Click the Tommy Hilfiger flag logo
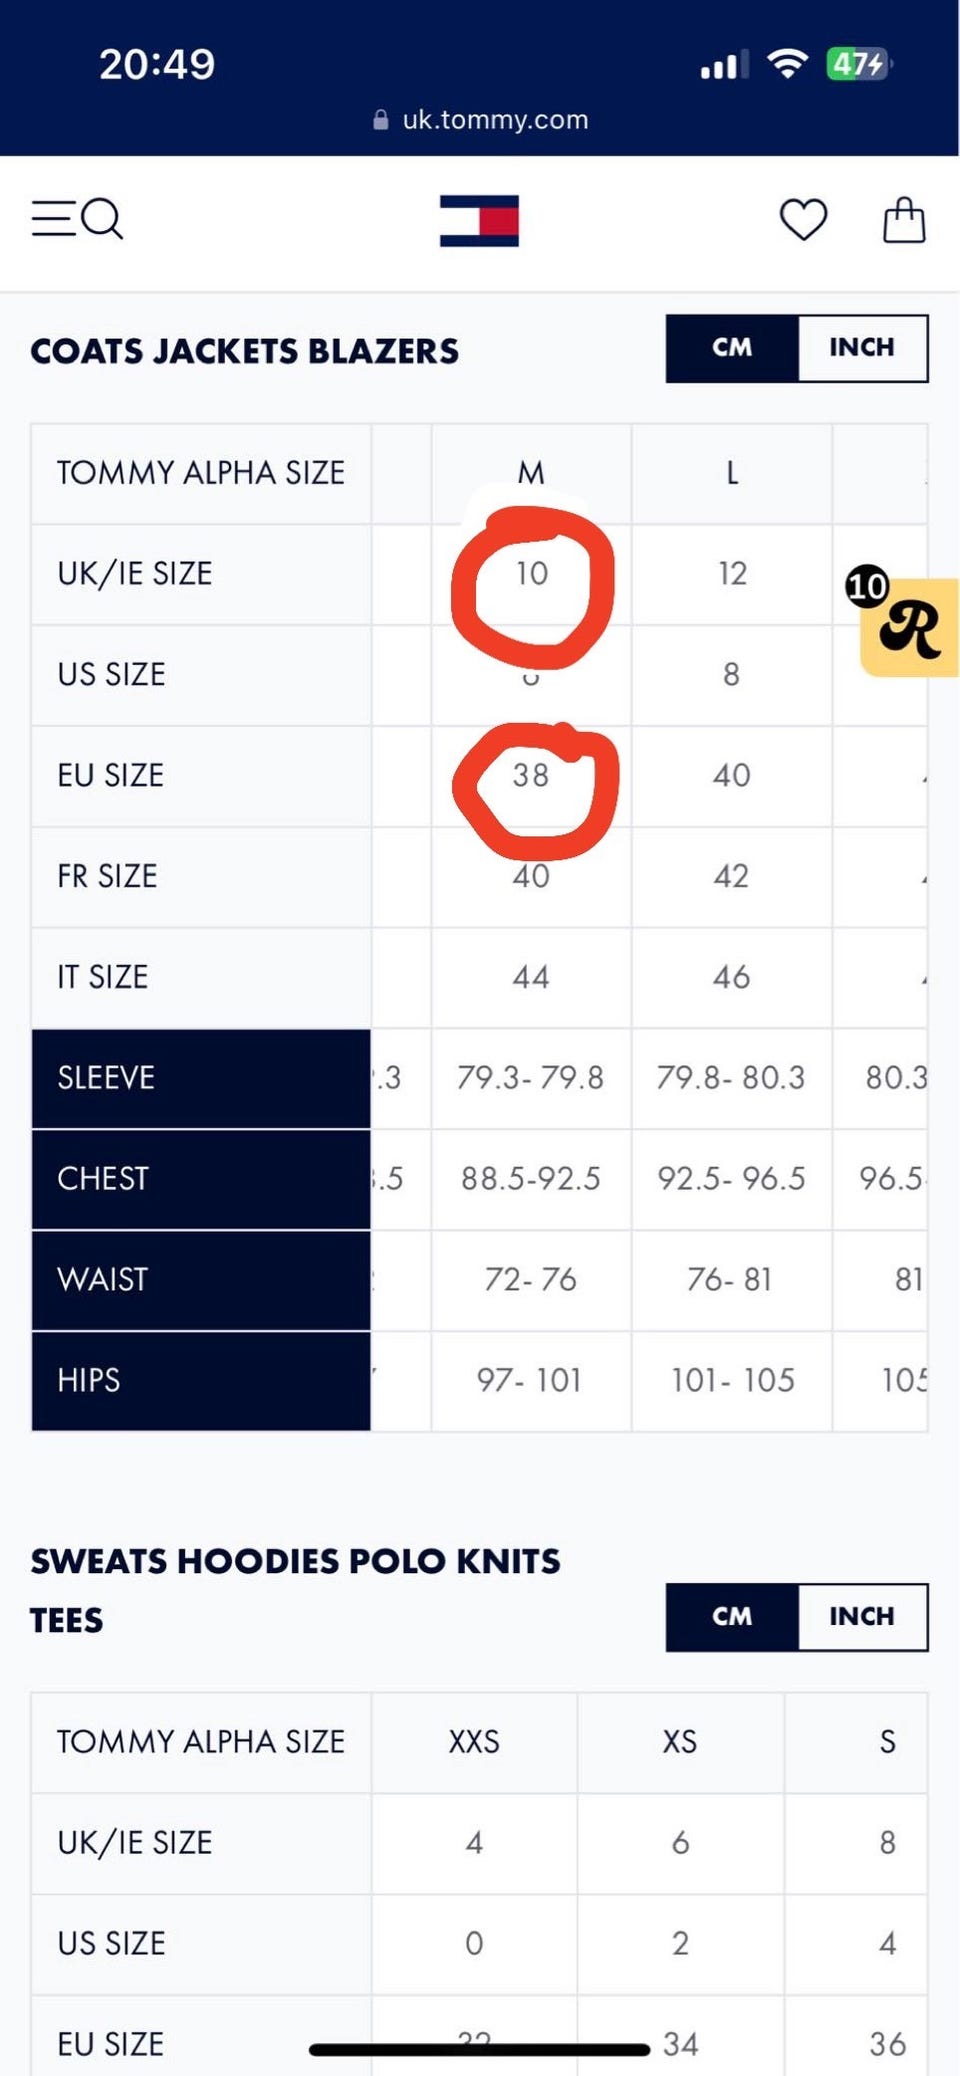 pyautogui.click(x=479, y=220)
